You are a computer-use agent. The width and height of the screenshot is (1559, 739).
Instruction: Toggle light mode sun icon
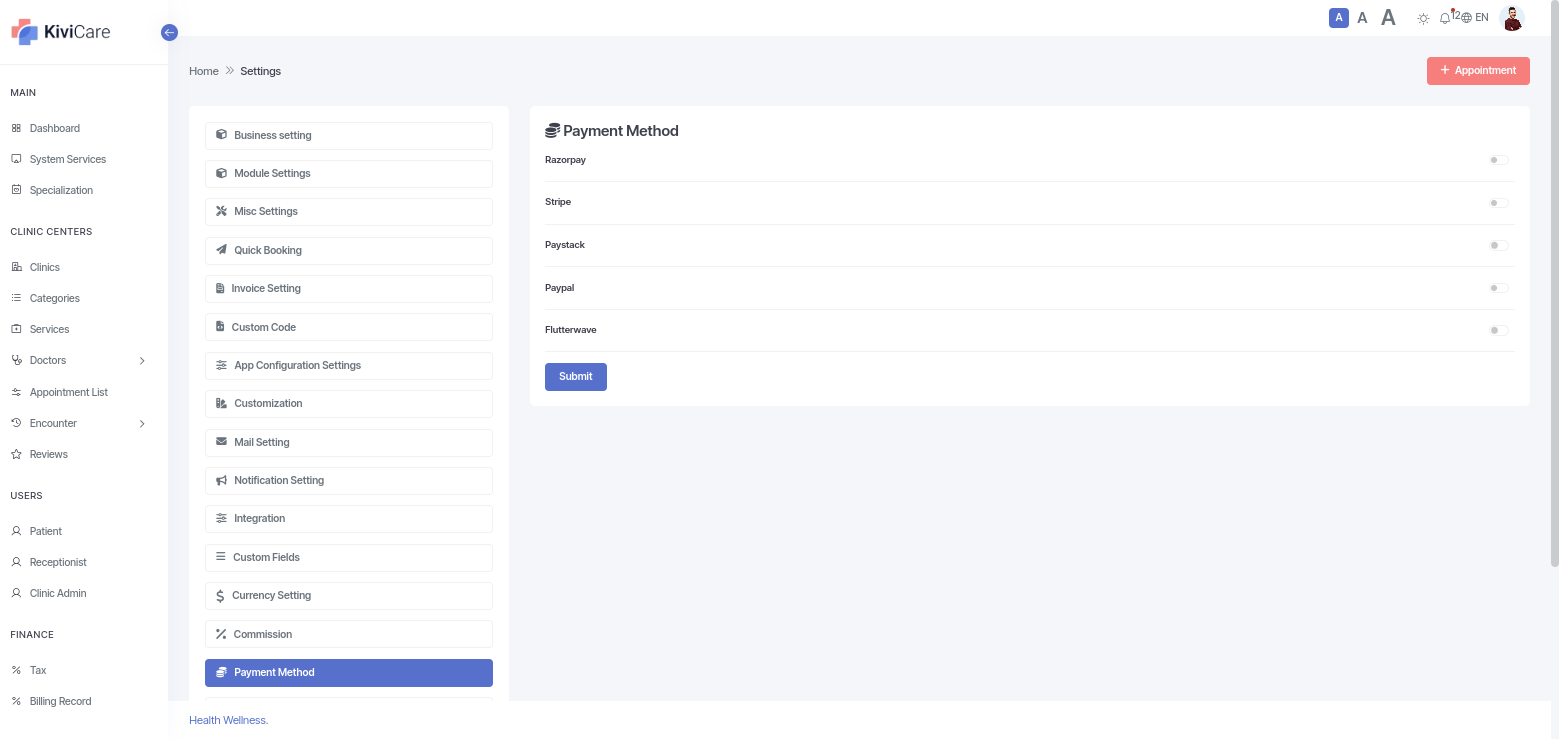point(1423,18)
